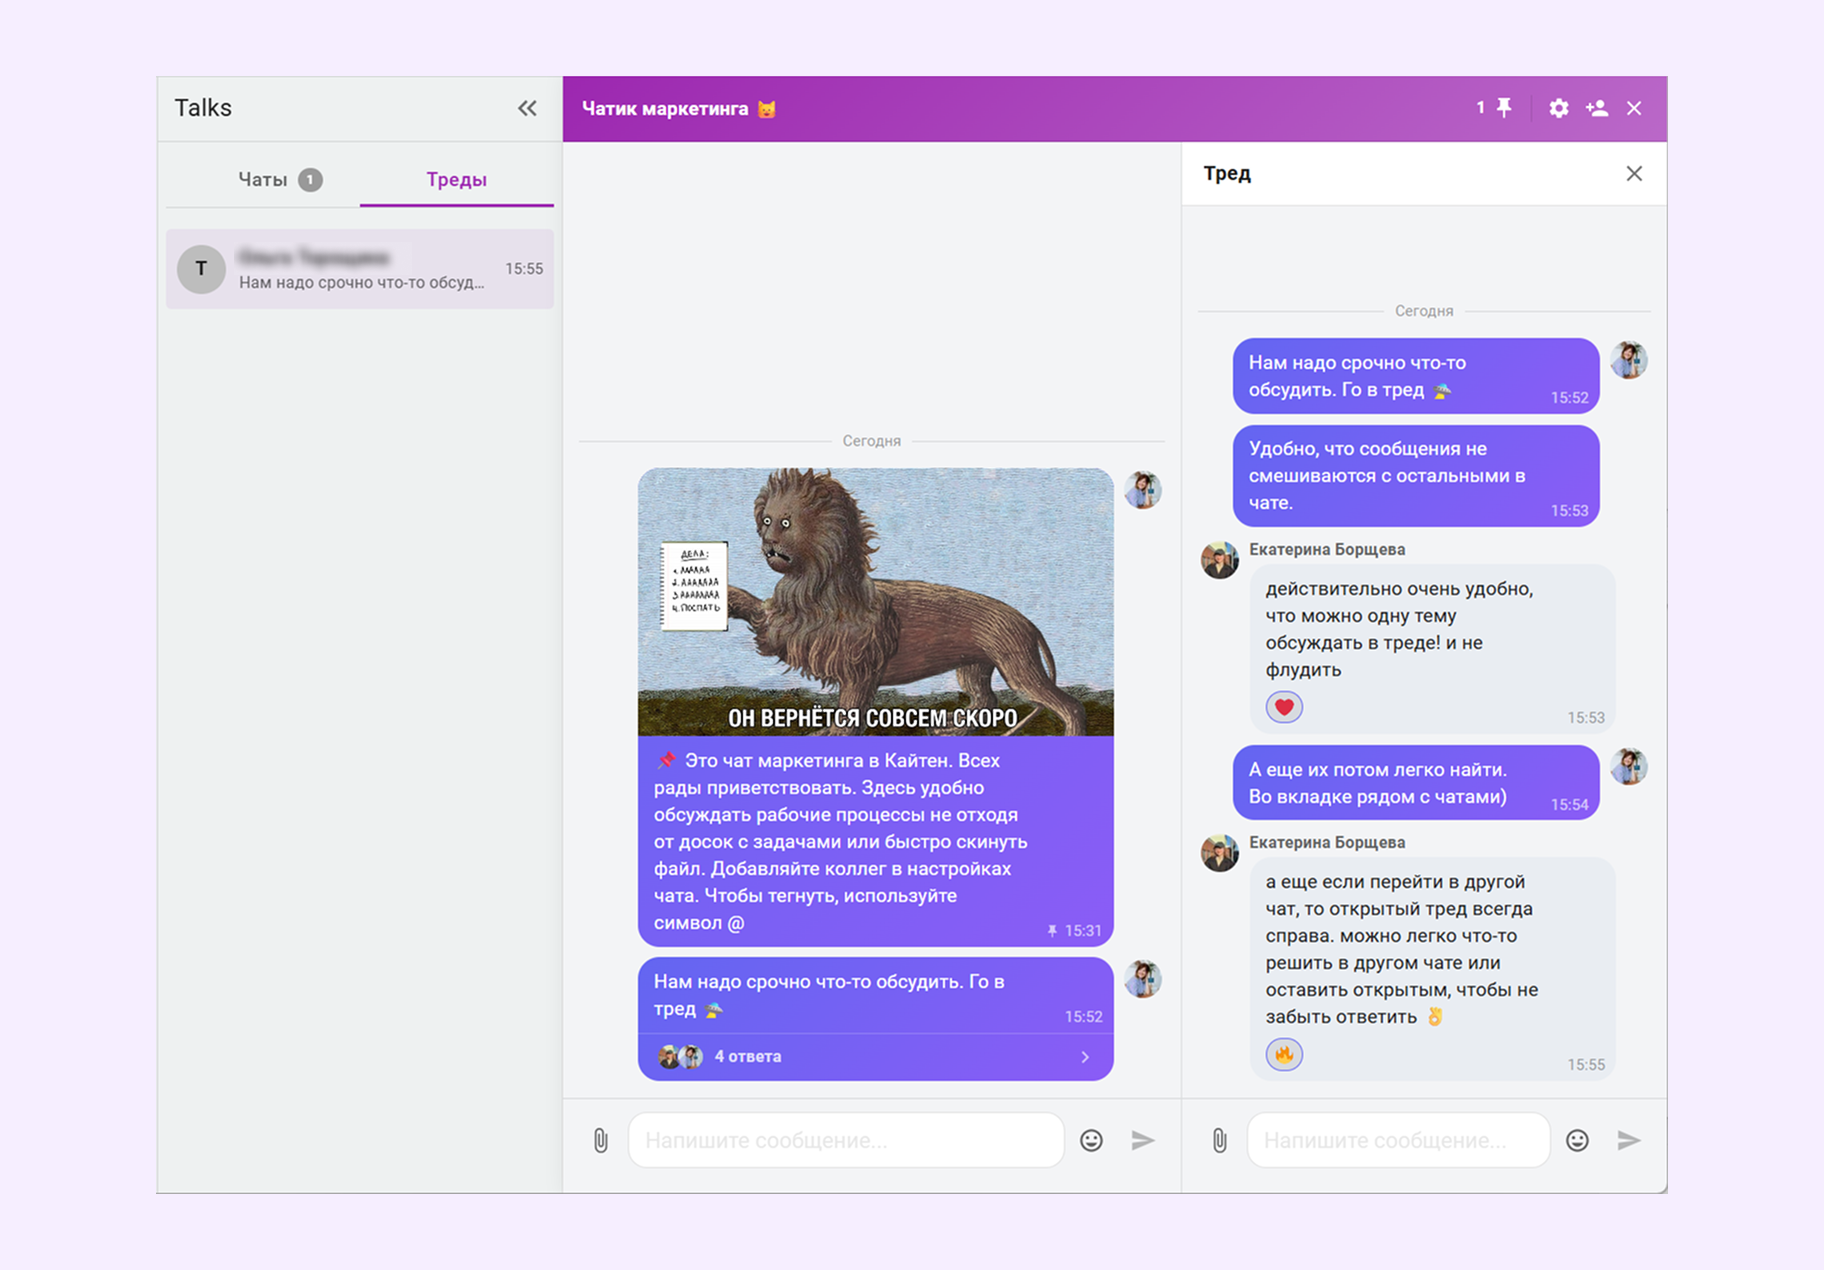
Task: Add a member to the marketing chat
Action: click(x=1597, y=108)
